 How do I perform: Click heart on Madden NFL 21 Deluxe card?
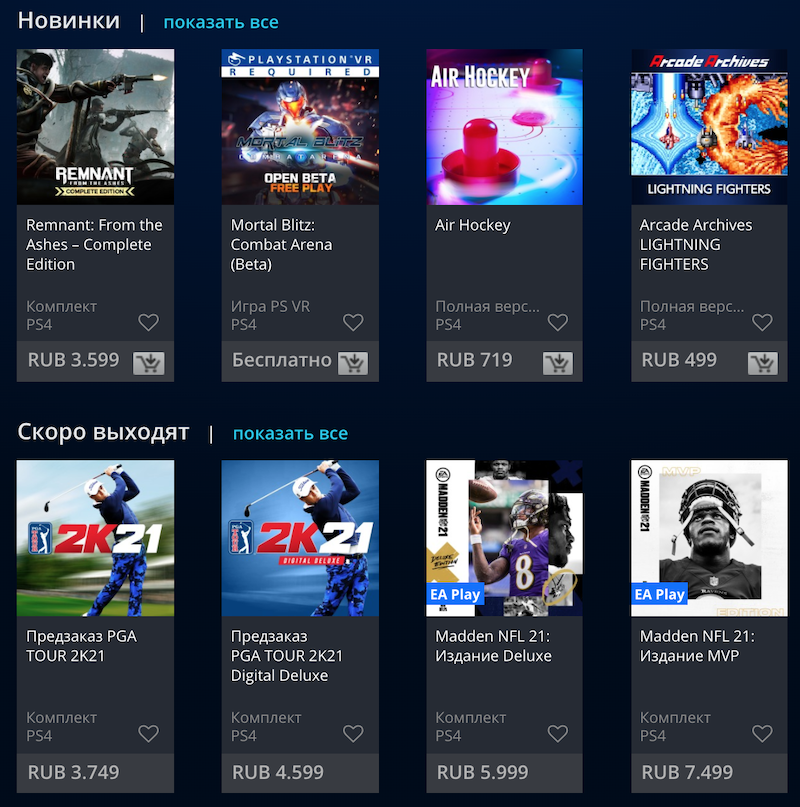pyautogui.click(x=558, y=733)
